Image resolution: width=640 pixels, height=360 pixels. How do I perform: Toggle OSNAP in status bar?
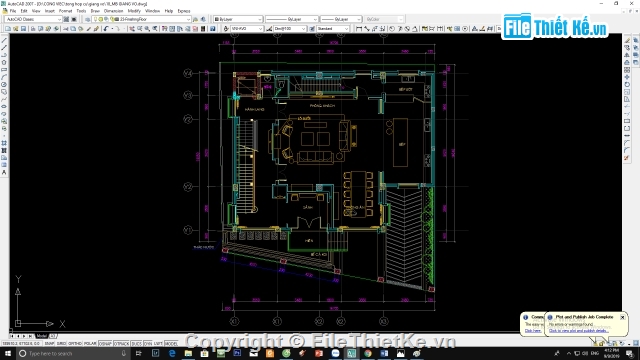tap(105, 344)
